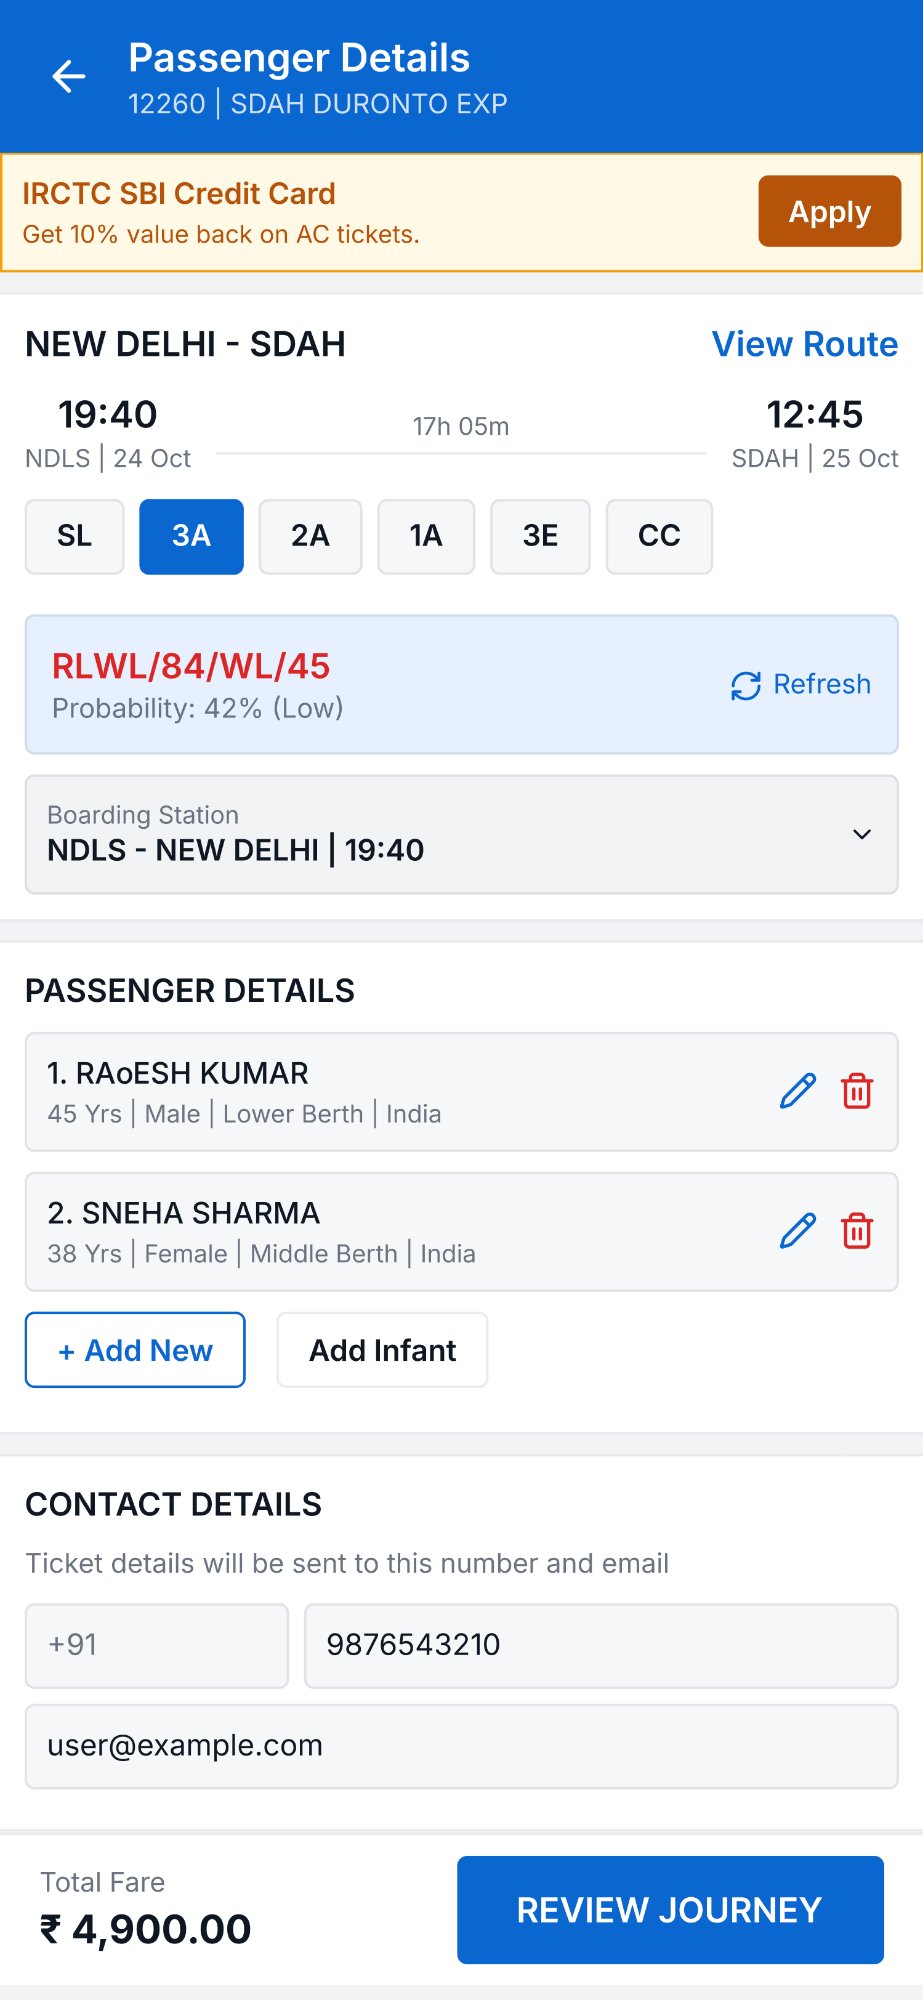
Task: Edit SNEHA SHARMA's details via pencil icon
Action: click(797, 1231)
